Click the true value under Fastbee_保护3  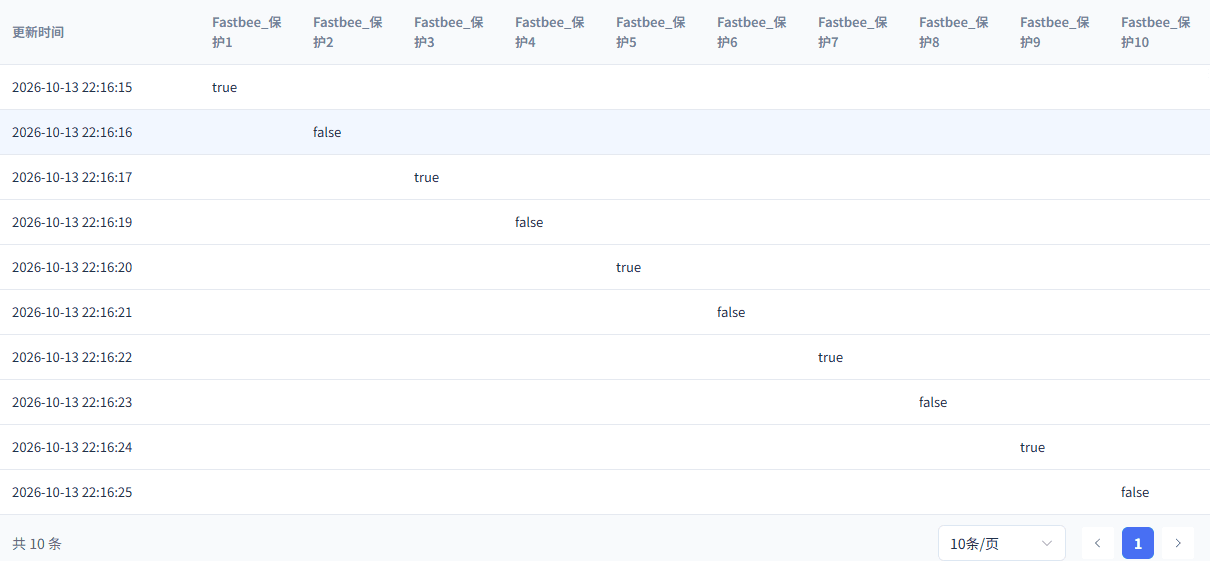pos(426,177)
